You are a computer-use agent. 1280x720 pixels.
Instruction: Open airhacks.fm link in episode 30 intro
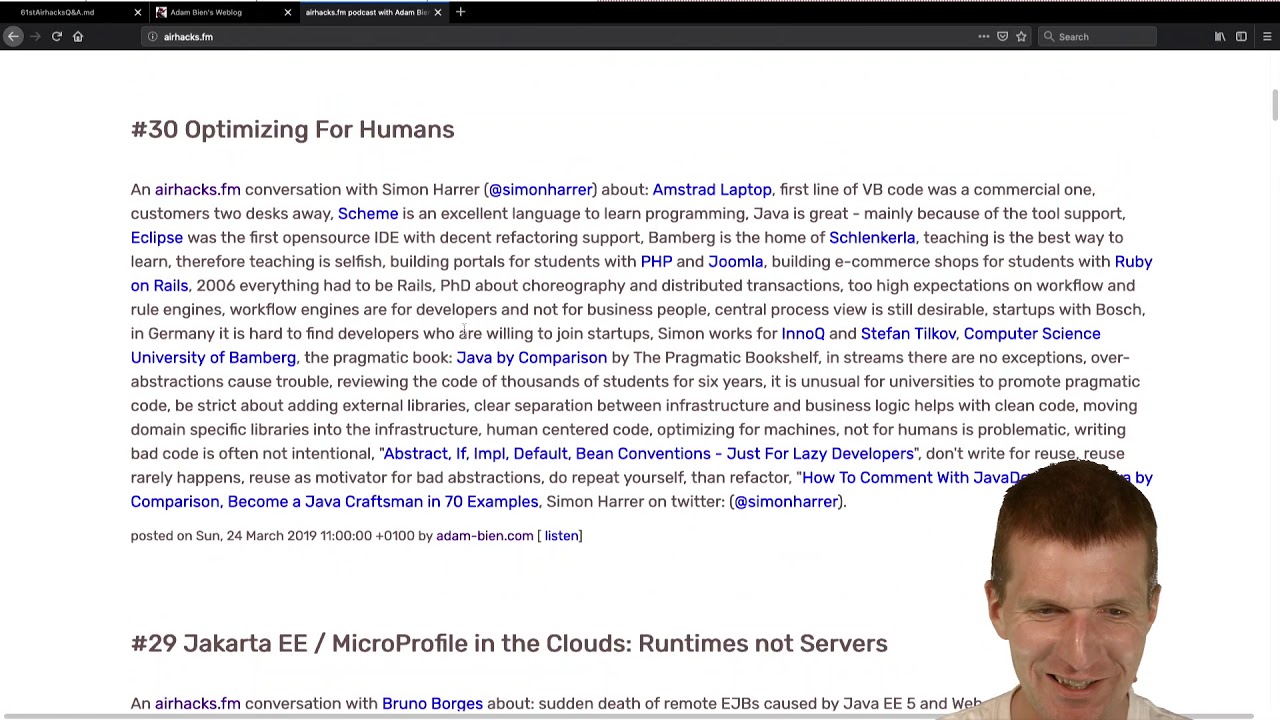coord(198,189)
